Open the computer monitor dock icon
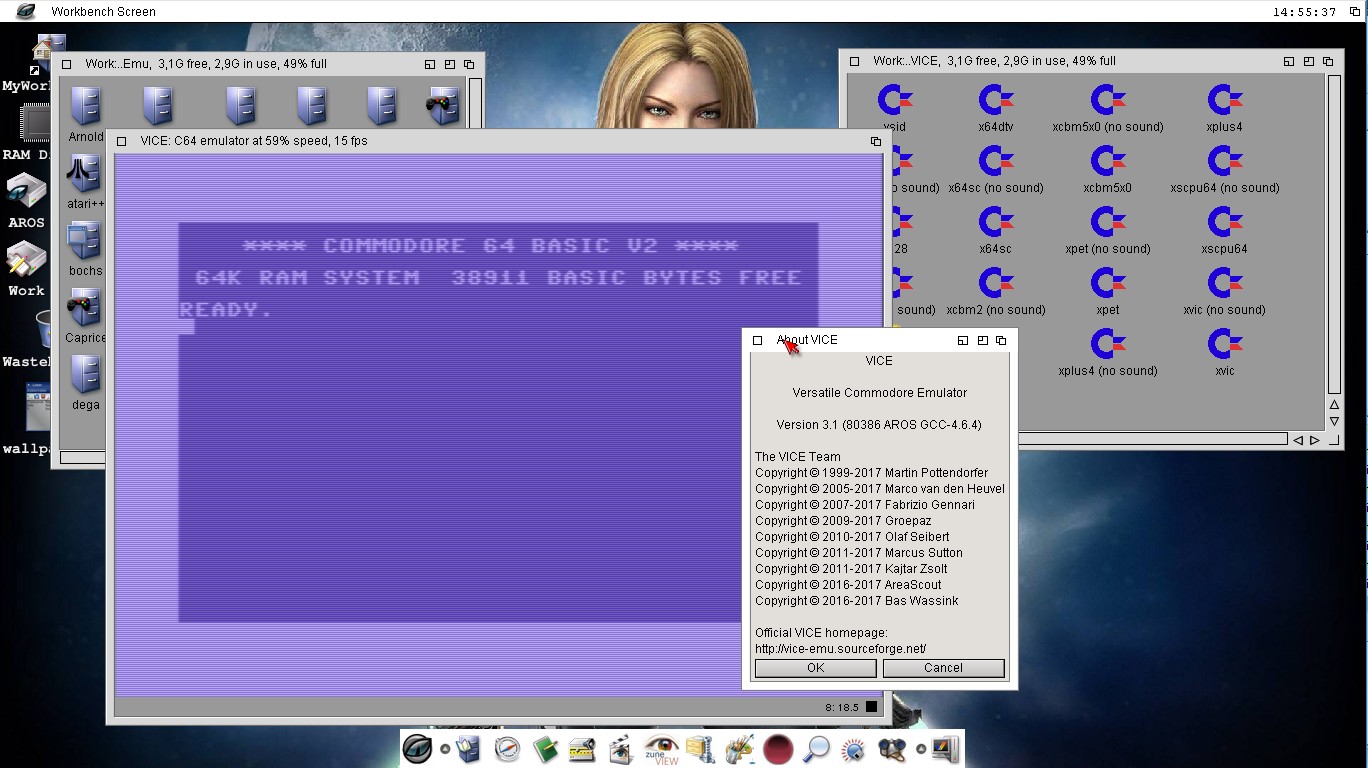Image resolution: width=1368 pixels, height=768 pixels. 944,748
